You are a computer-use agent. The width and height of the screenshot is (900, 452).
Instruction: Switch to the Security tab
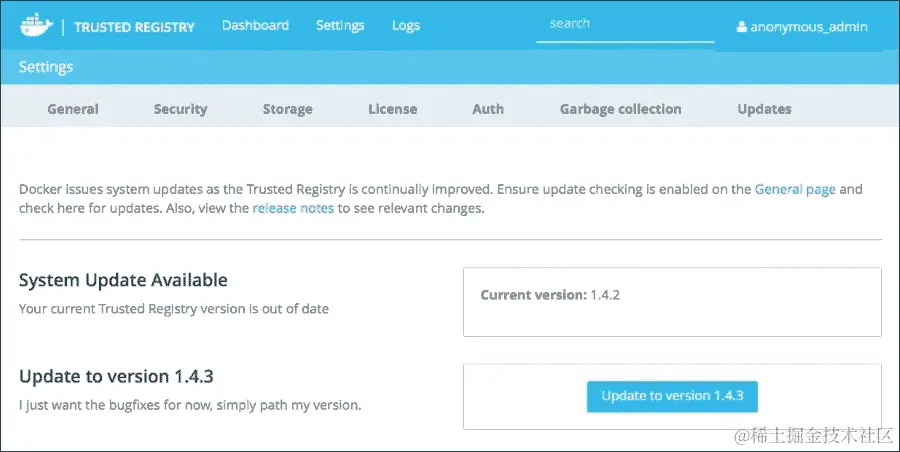point(180,109)
